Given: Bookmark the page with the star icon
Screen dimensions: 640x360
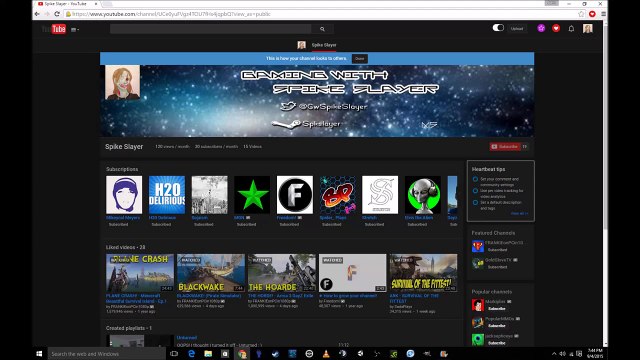Looking at the screenshot, I should pos(581,14).
